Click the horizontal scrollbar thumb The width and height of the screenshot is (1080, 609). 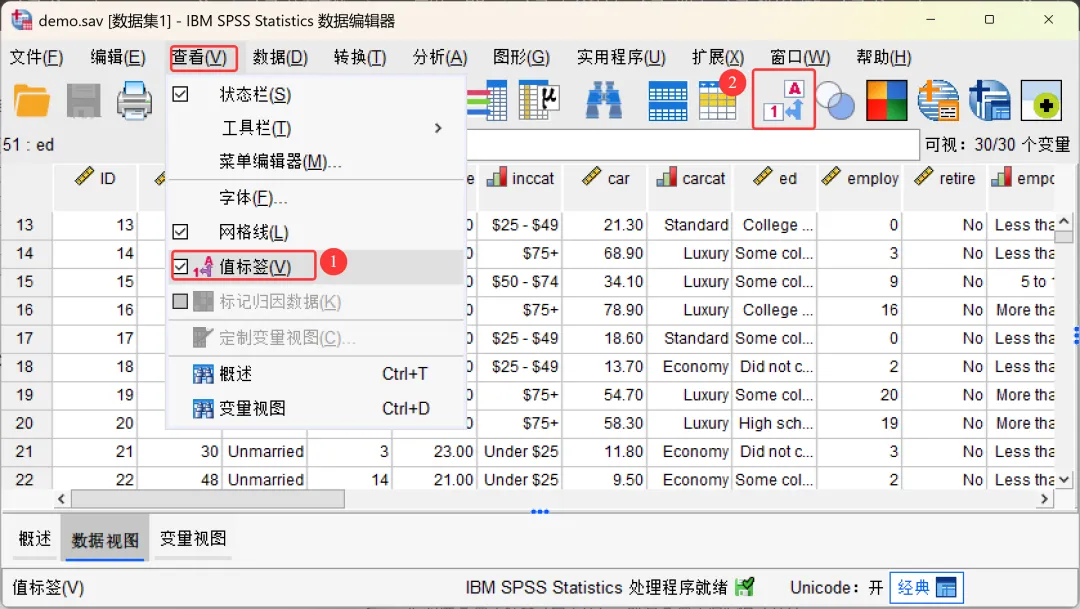(x=208, y=499)
